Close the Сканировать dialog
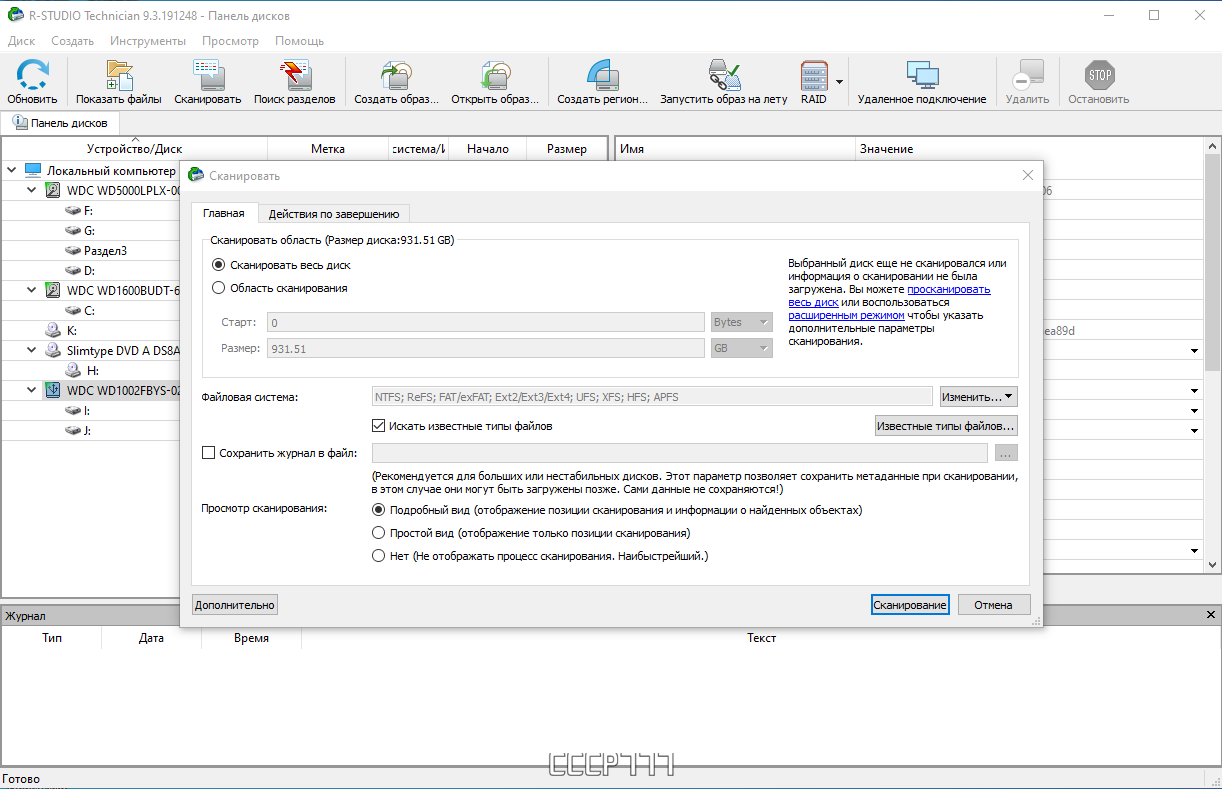 [x=1027, y=175]
